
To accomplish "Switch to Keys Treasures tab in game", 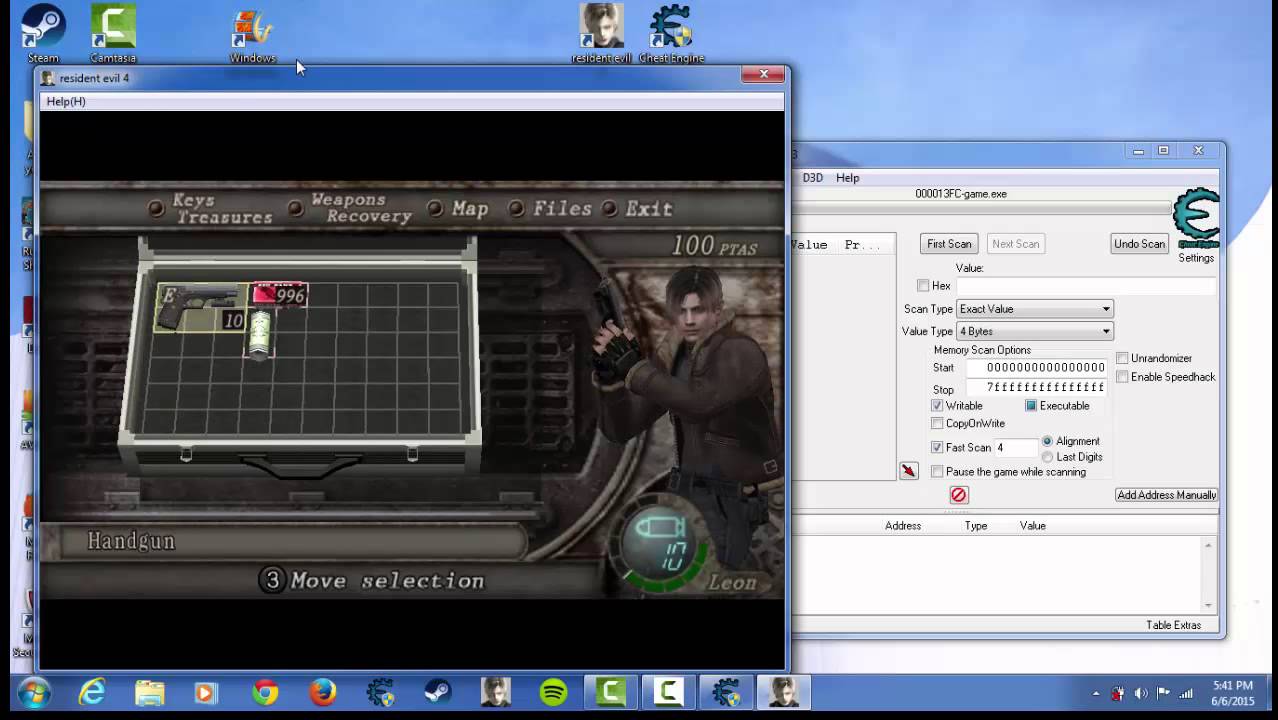I will tap(212, 208).
